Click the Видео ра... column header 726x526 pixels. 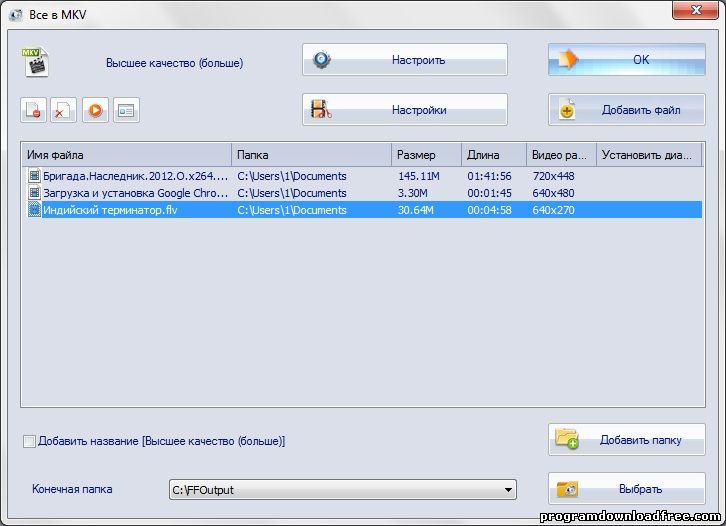point(562,155)
